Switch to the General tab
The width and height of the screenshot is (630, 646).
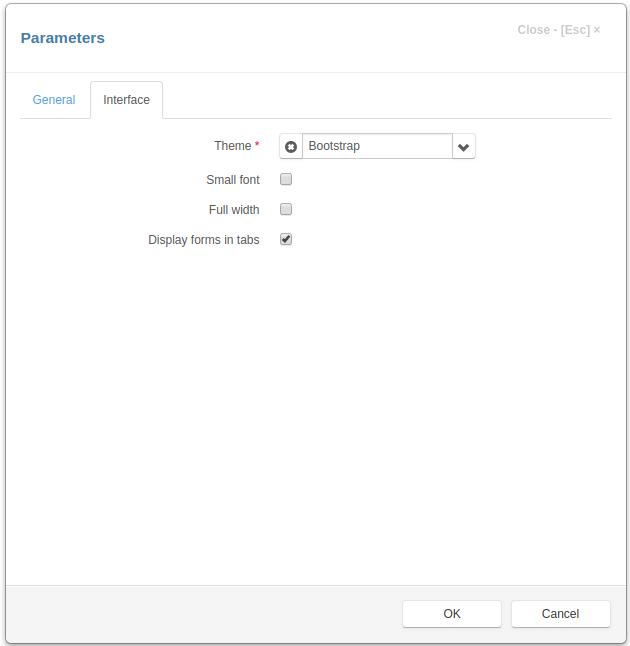click(x=54, y=100)
